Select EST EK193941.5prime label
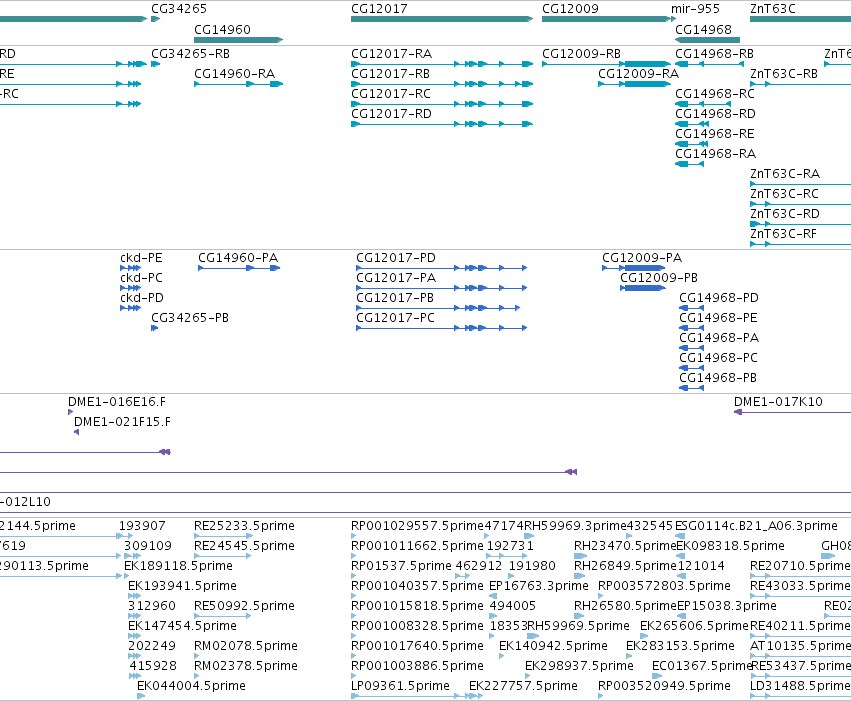 pyautogui.click(x=182, y=586)
